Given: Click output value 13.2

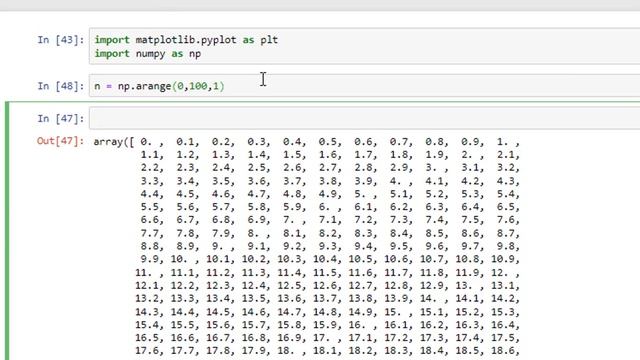Looking at the screenshot, I should tap(147, 298).
